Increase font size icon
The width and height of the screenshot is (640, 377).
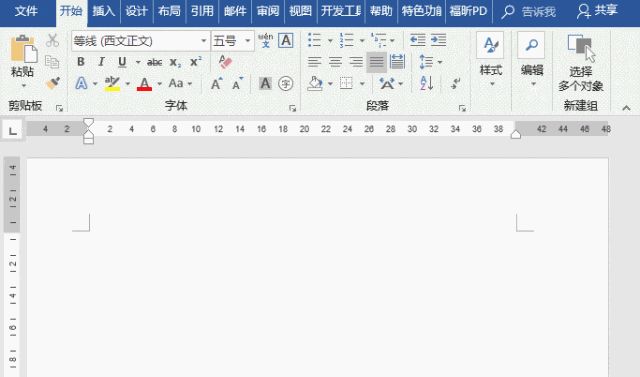(216, 84)
